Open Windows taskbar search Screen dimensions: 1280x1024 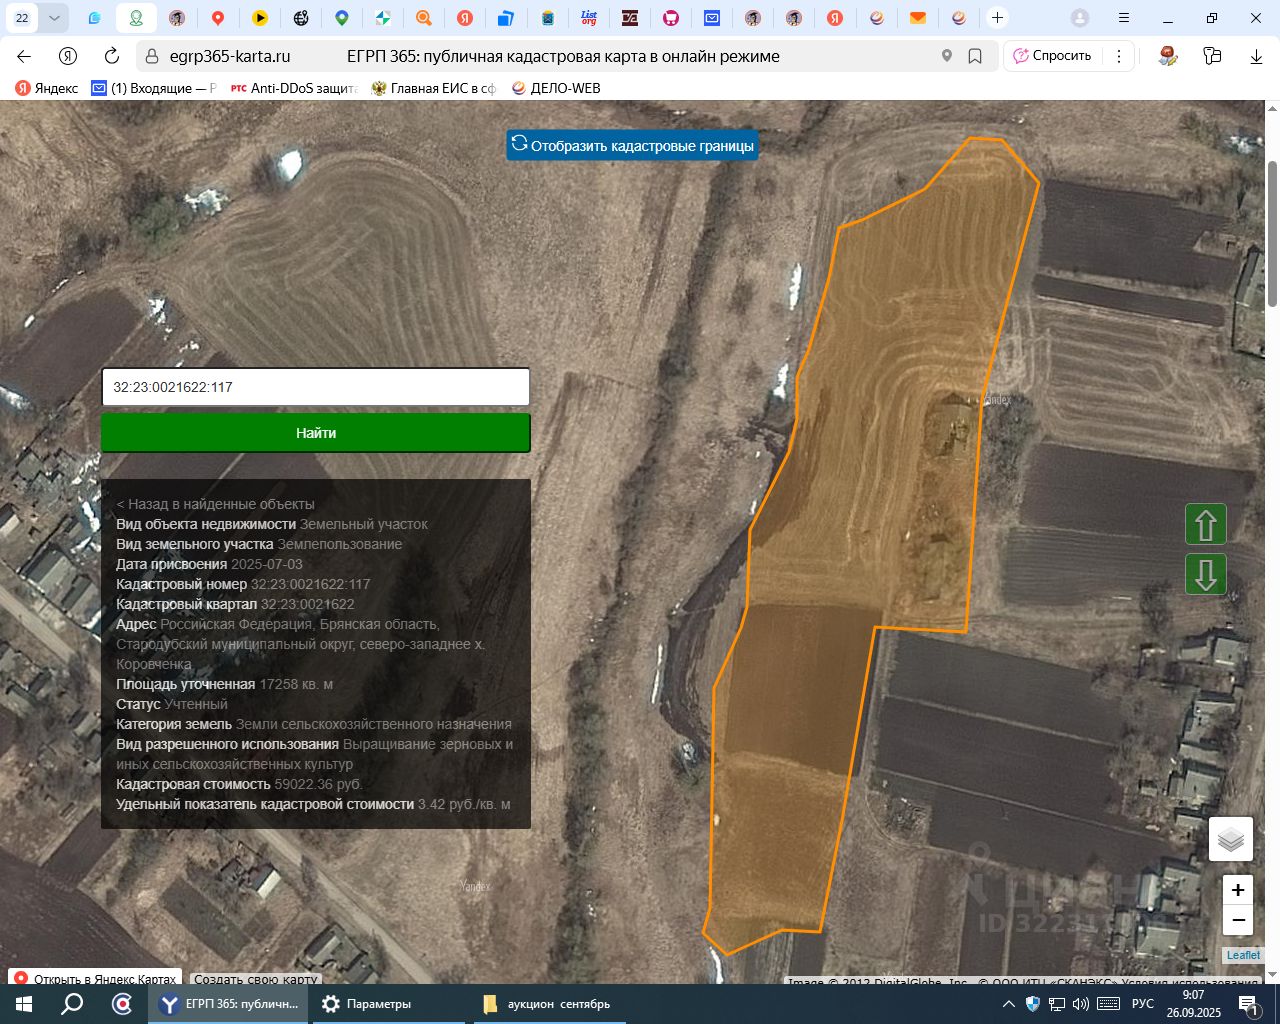72,1004
